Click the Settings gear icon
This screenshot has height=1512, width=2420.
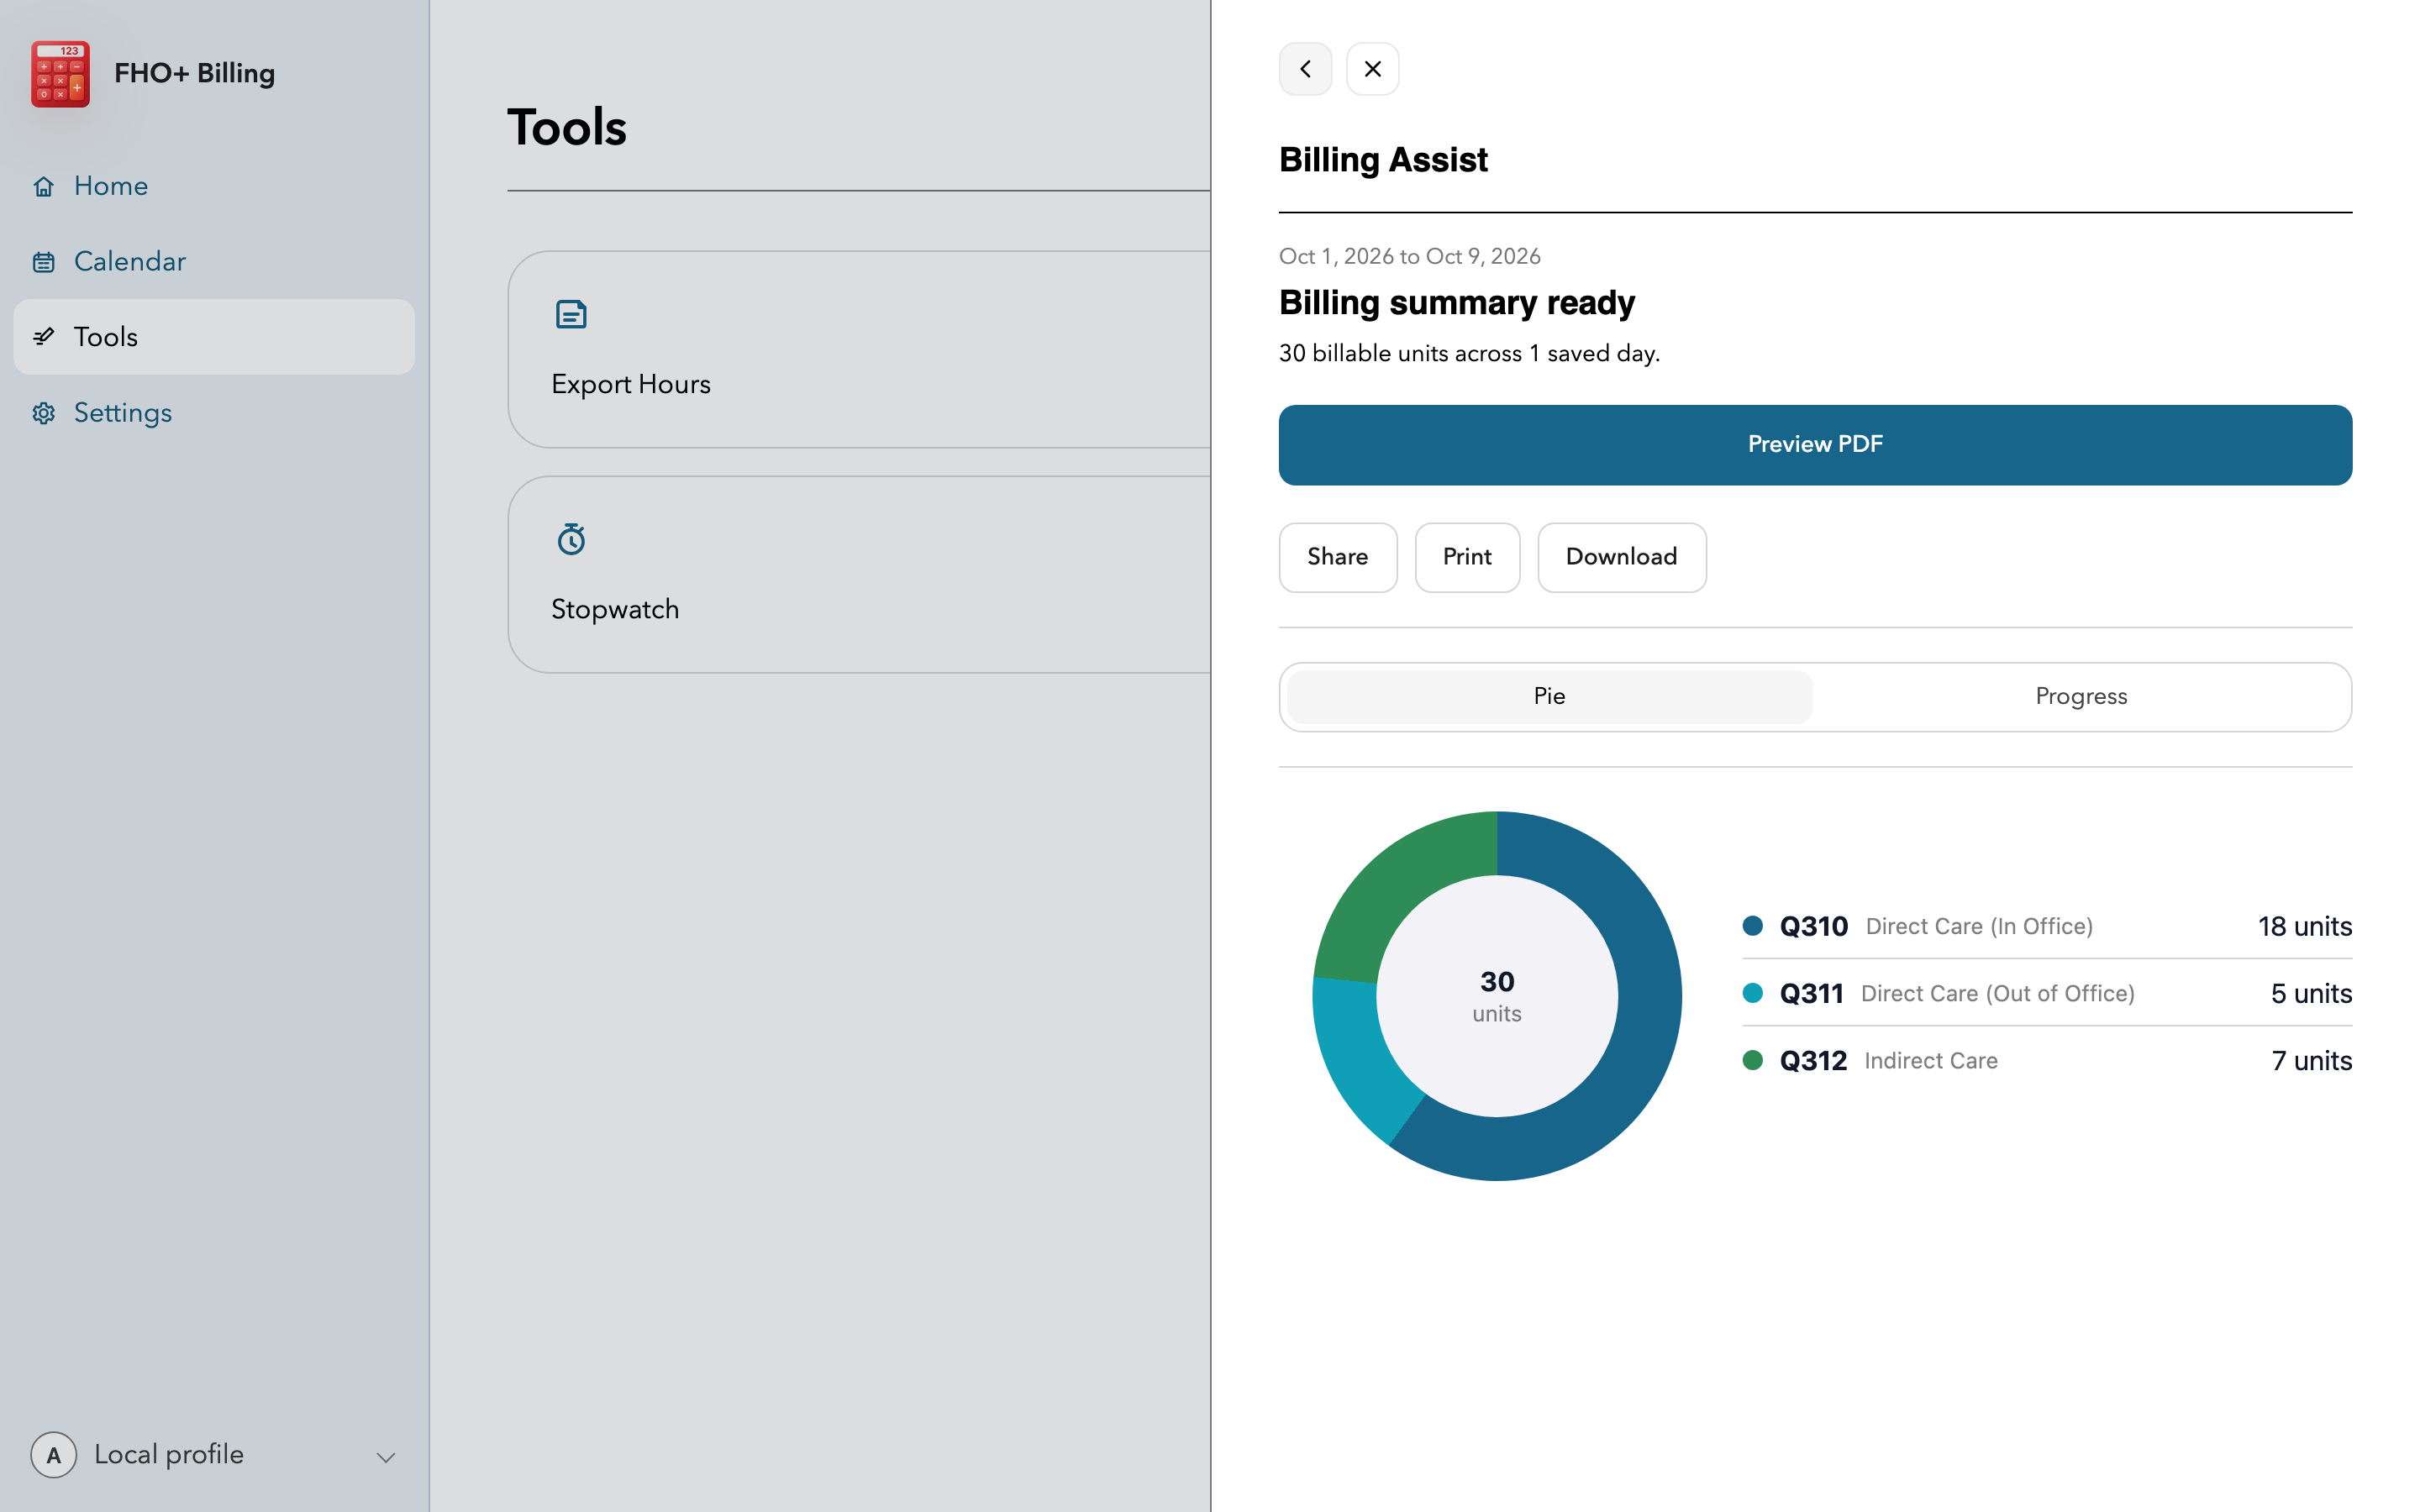point(43,413)
